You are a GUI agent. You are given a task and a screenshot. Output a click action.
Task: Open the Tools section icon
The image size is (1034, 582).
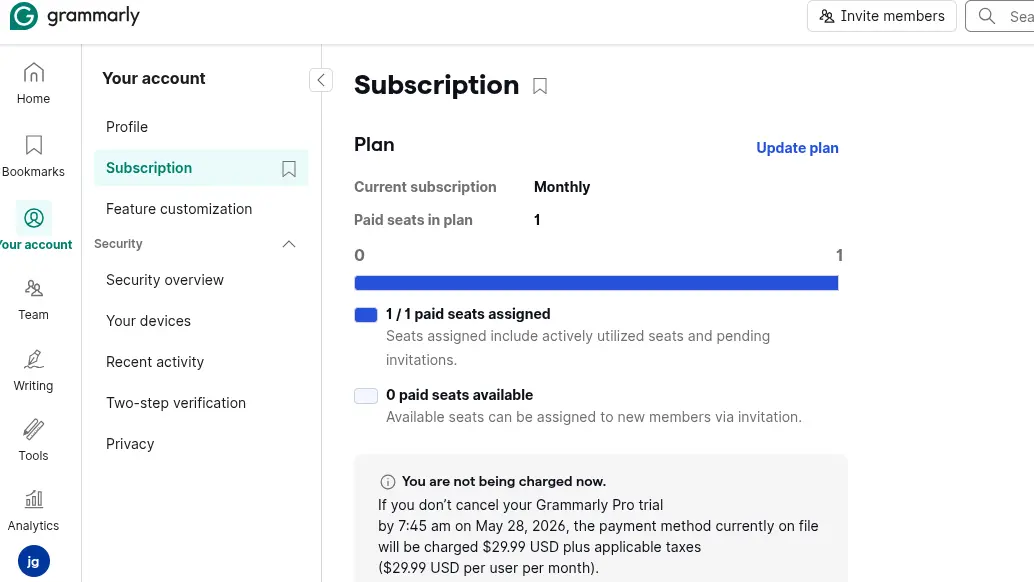pos(34,430)
